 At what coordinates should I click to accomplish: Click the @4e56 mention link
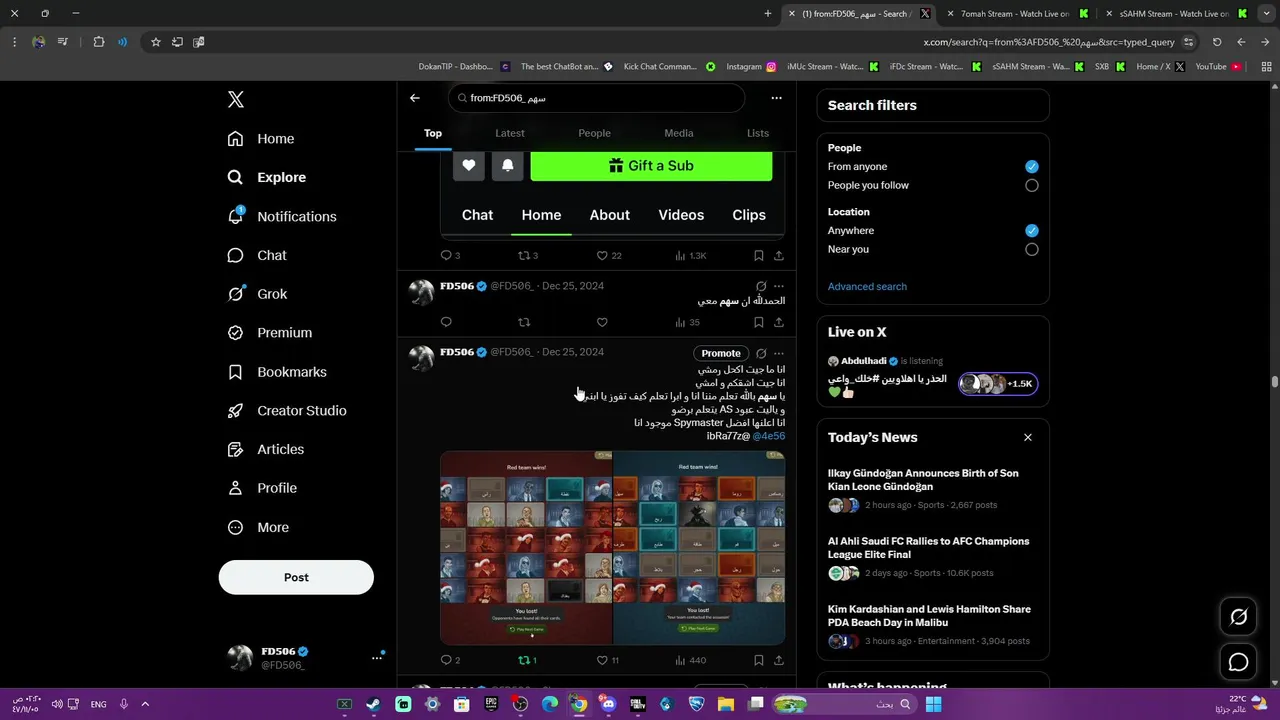click(x=769, y=436)
